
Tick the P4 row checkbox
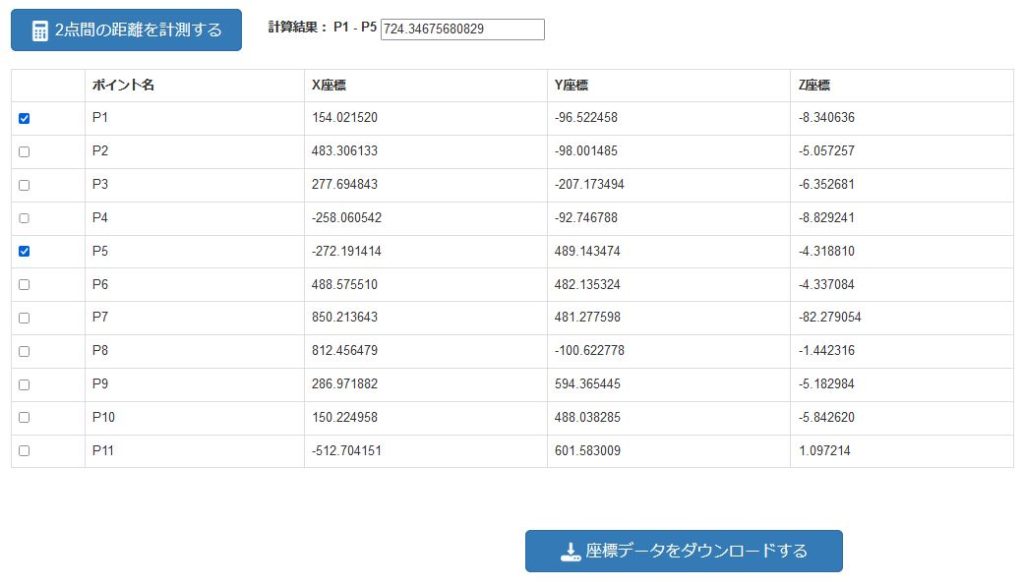coord(24,218)
